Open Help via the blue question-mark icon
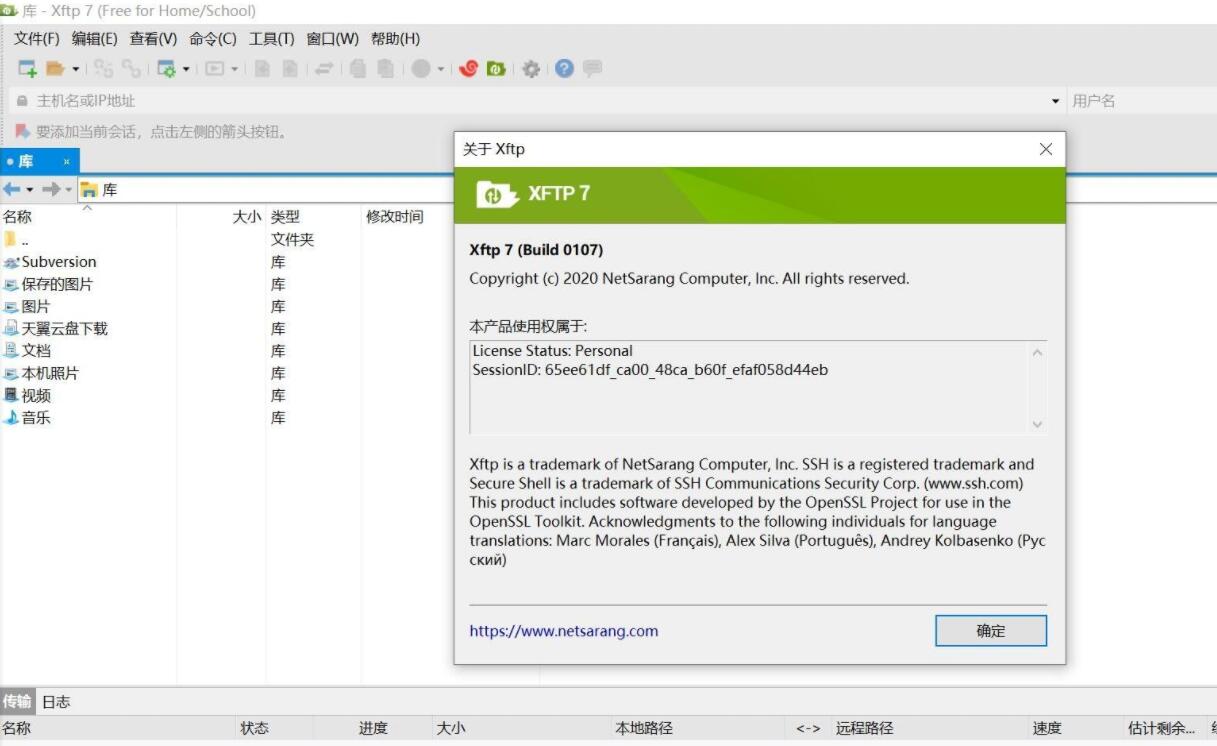Image resolution: width=1217 pixels, height=746 pixels. (564, 69)
